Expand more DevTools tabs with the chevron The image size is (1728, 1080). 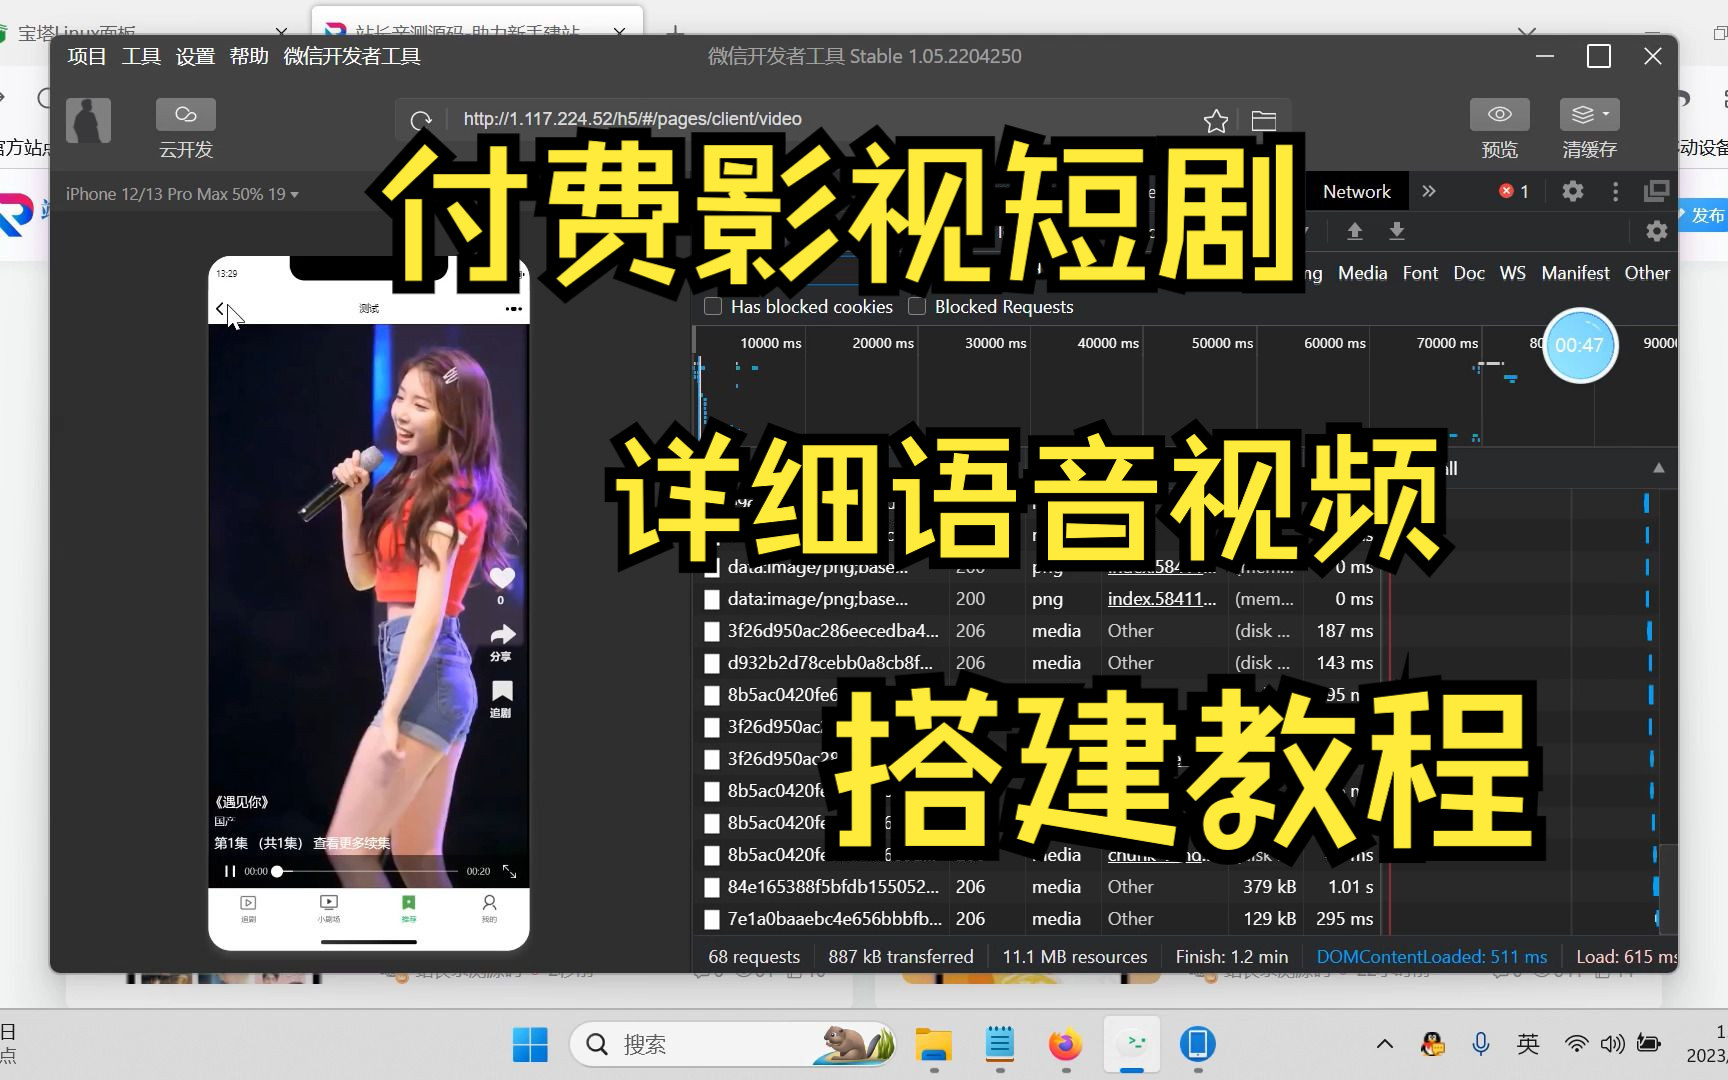[1429, 191]
